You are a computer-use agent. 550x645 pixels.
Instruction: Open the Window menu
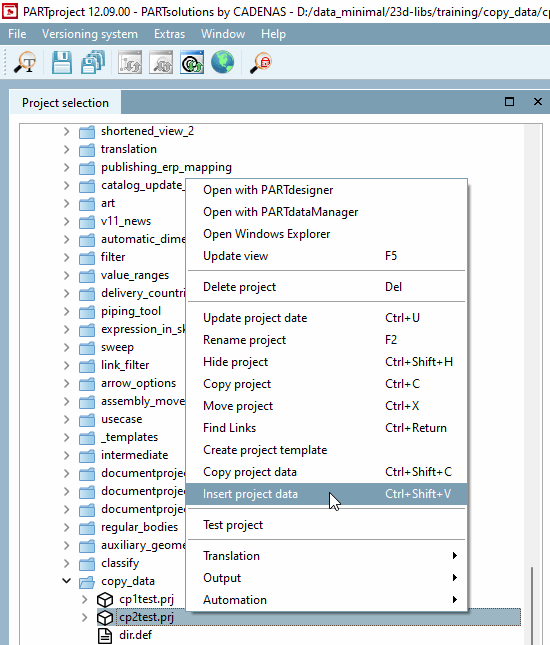pyautogui.click(x=223, y=34)
